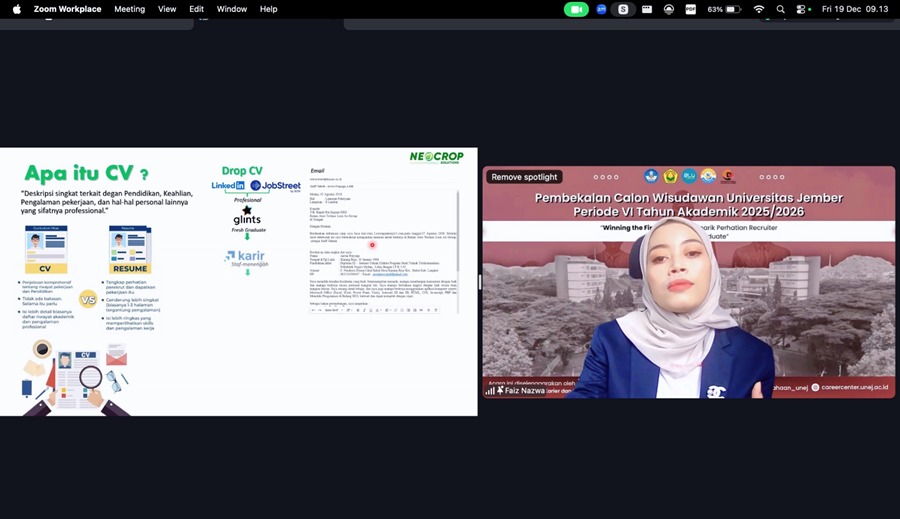Viewport: 900px width, 519px height.
Task: Expand the Window menu
Action: point(232,9)
